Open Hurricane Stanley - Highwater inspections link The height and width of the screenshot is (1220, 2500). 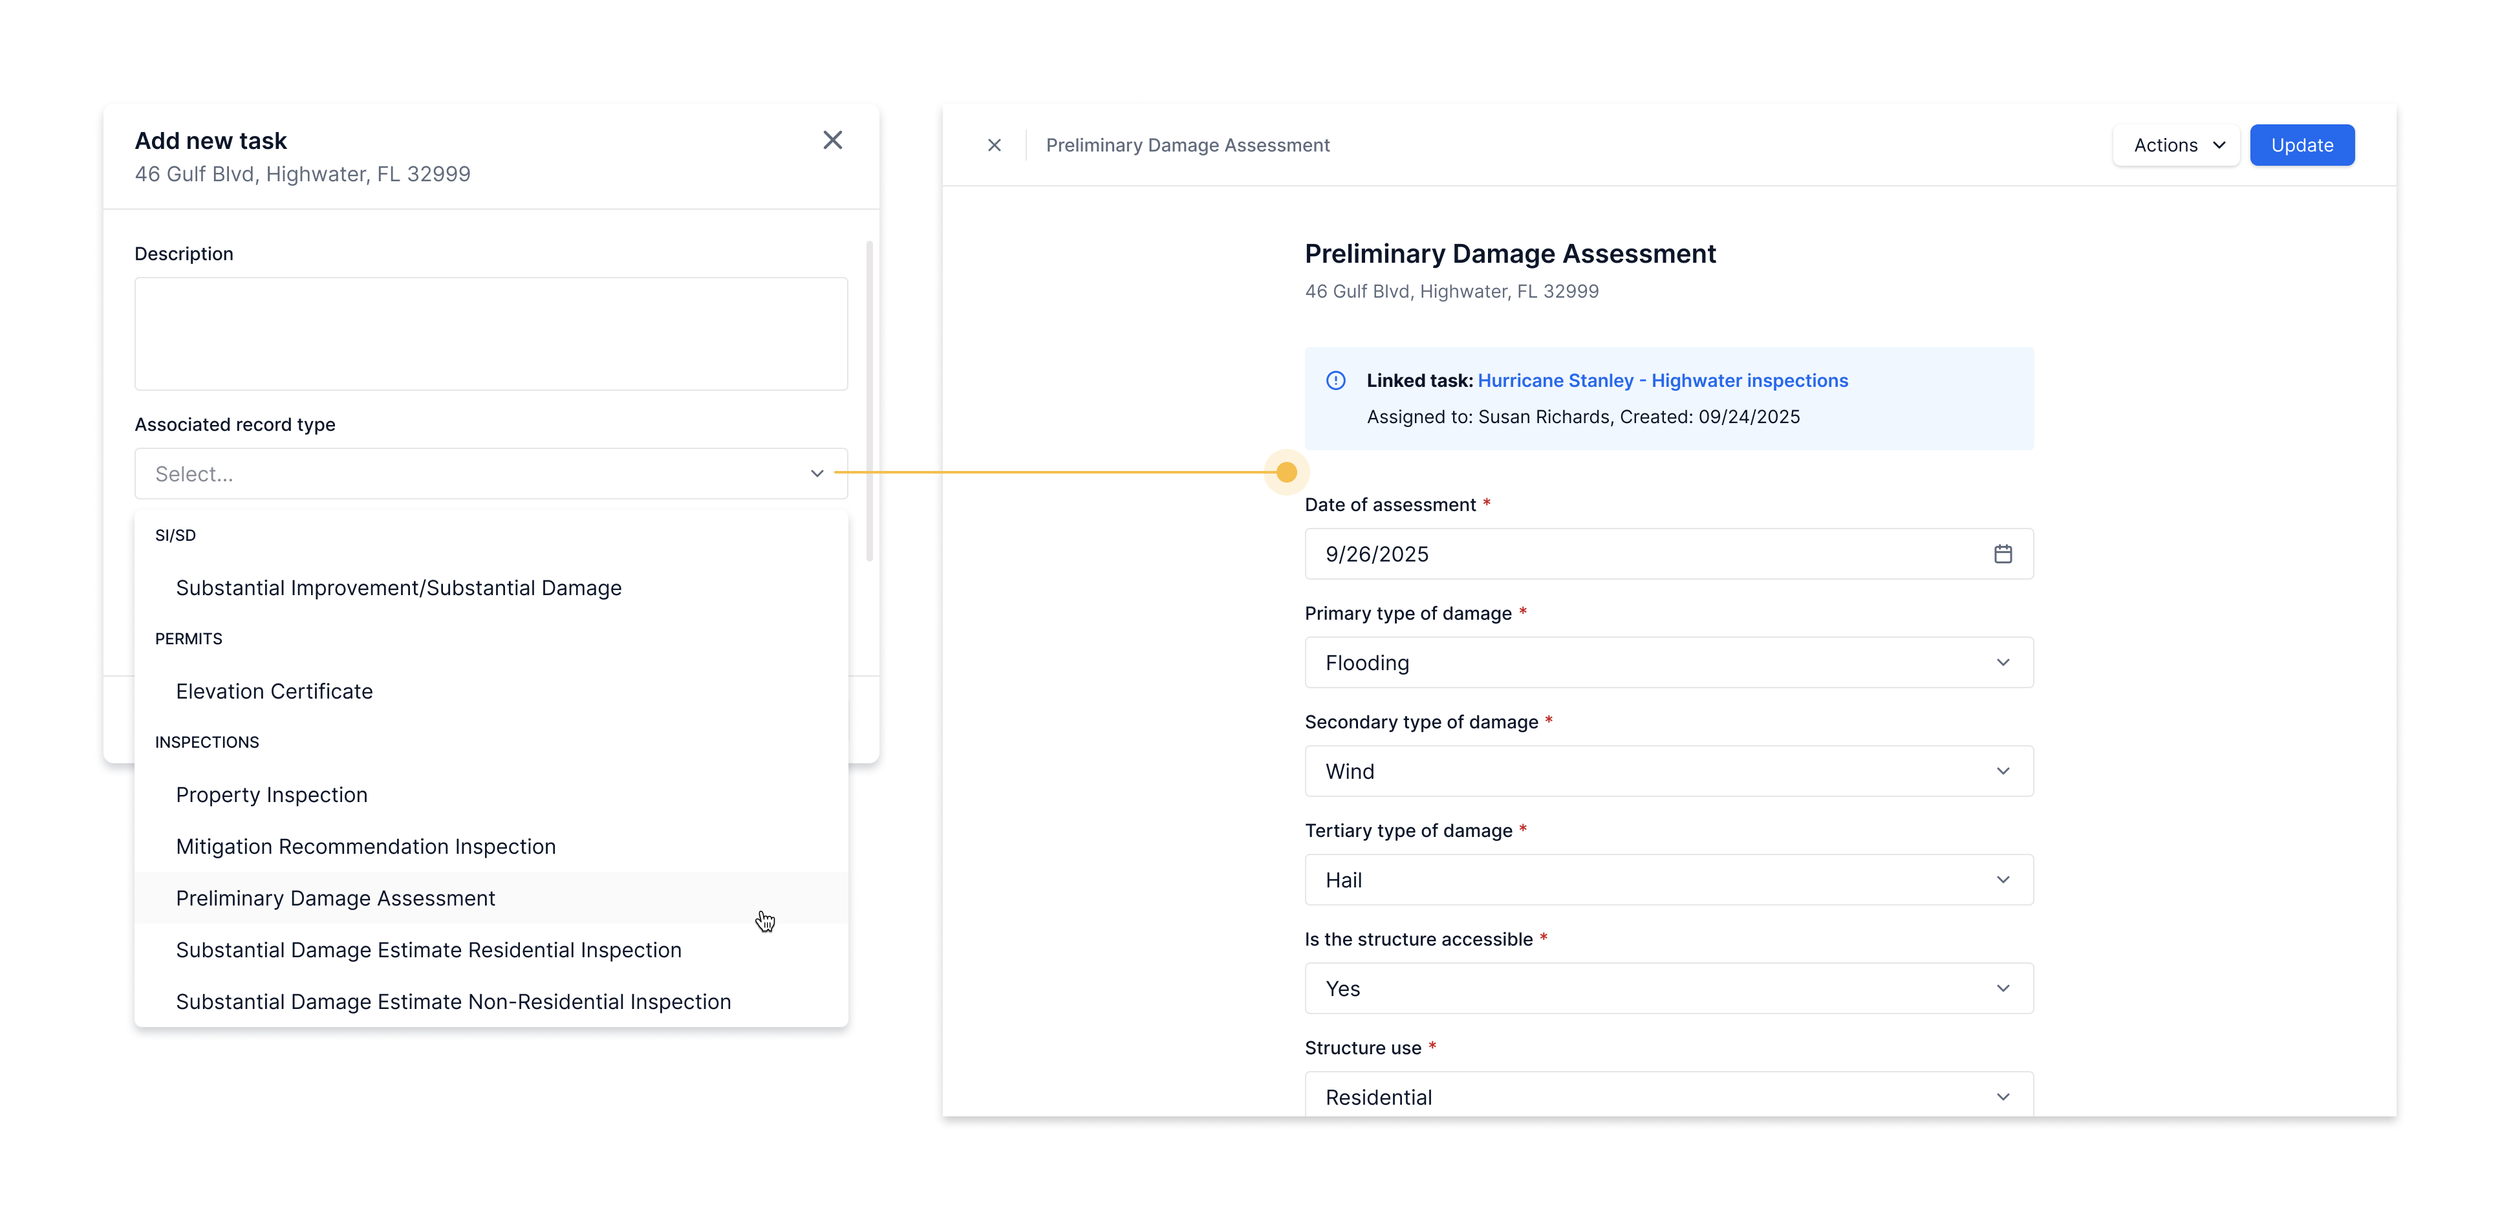pyautogui.click(x=1662, y=381)
